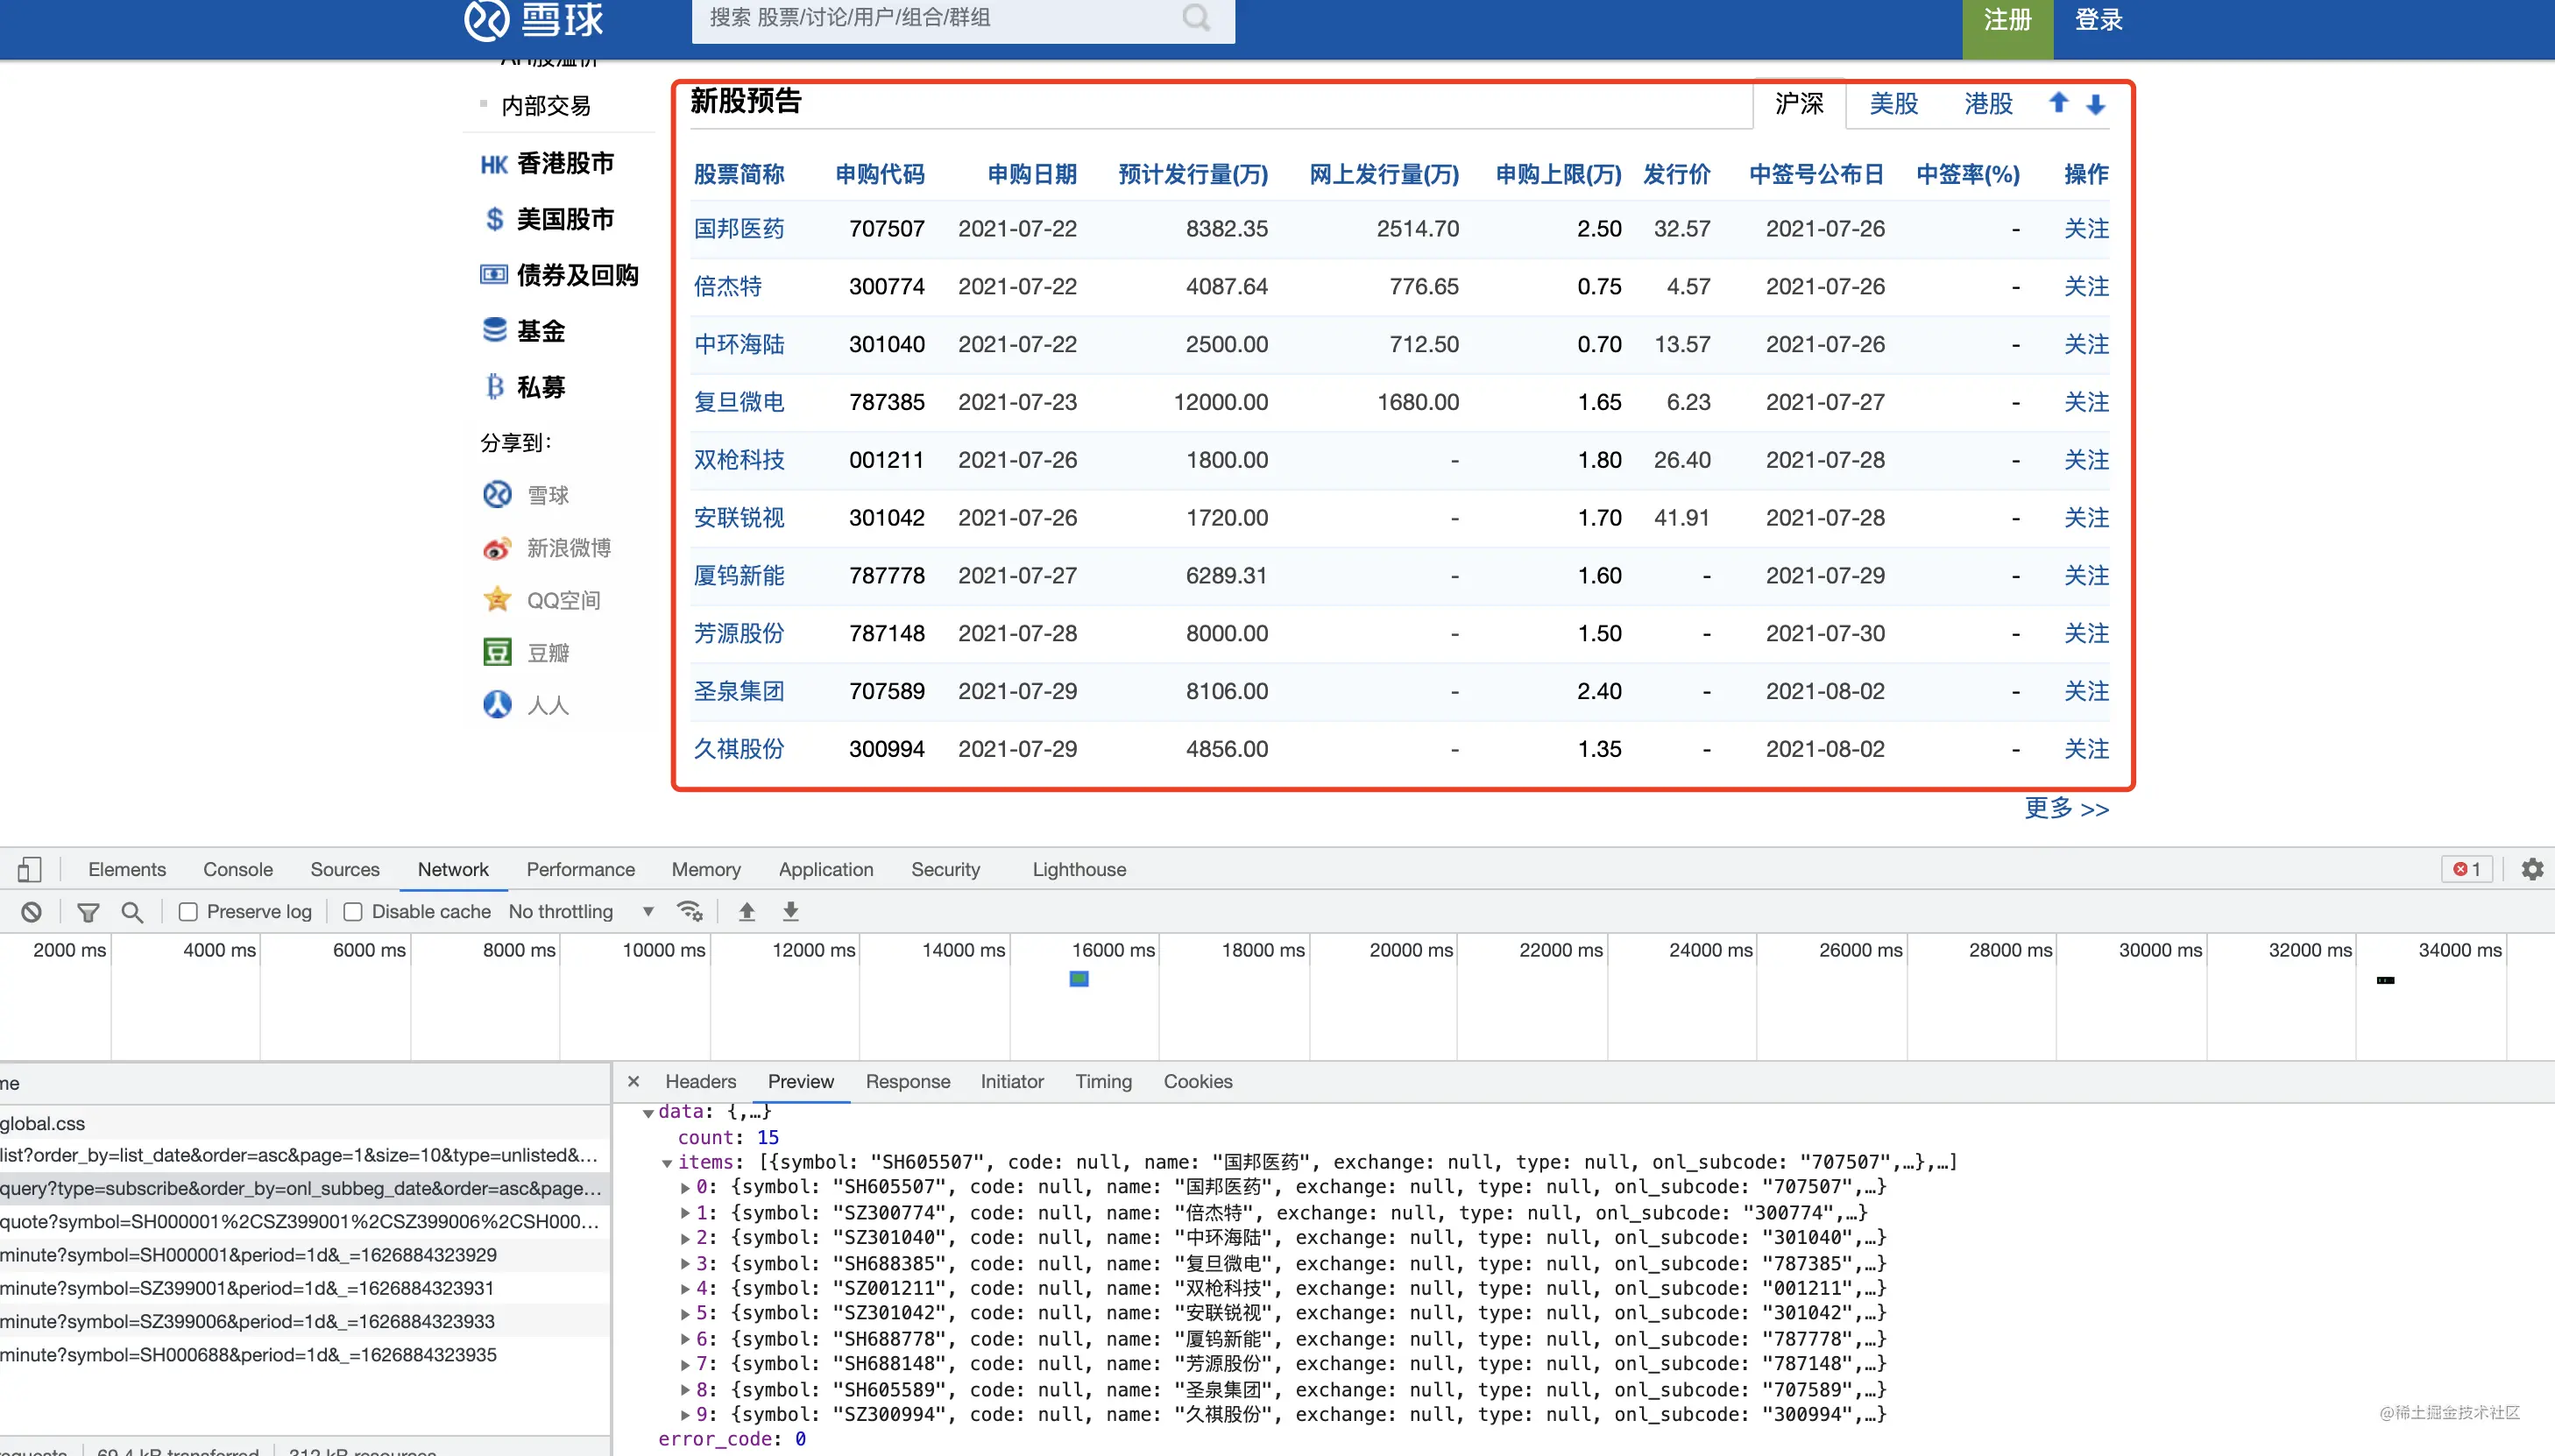Click the blue marker on network timeline near 16000 ms

coord(1079,978)
